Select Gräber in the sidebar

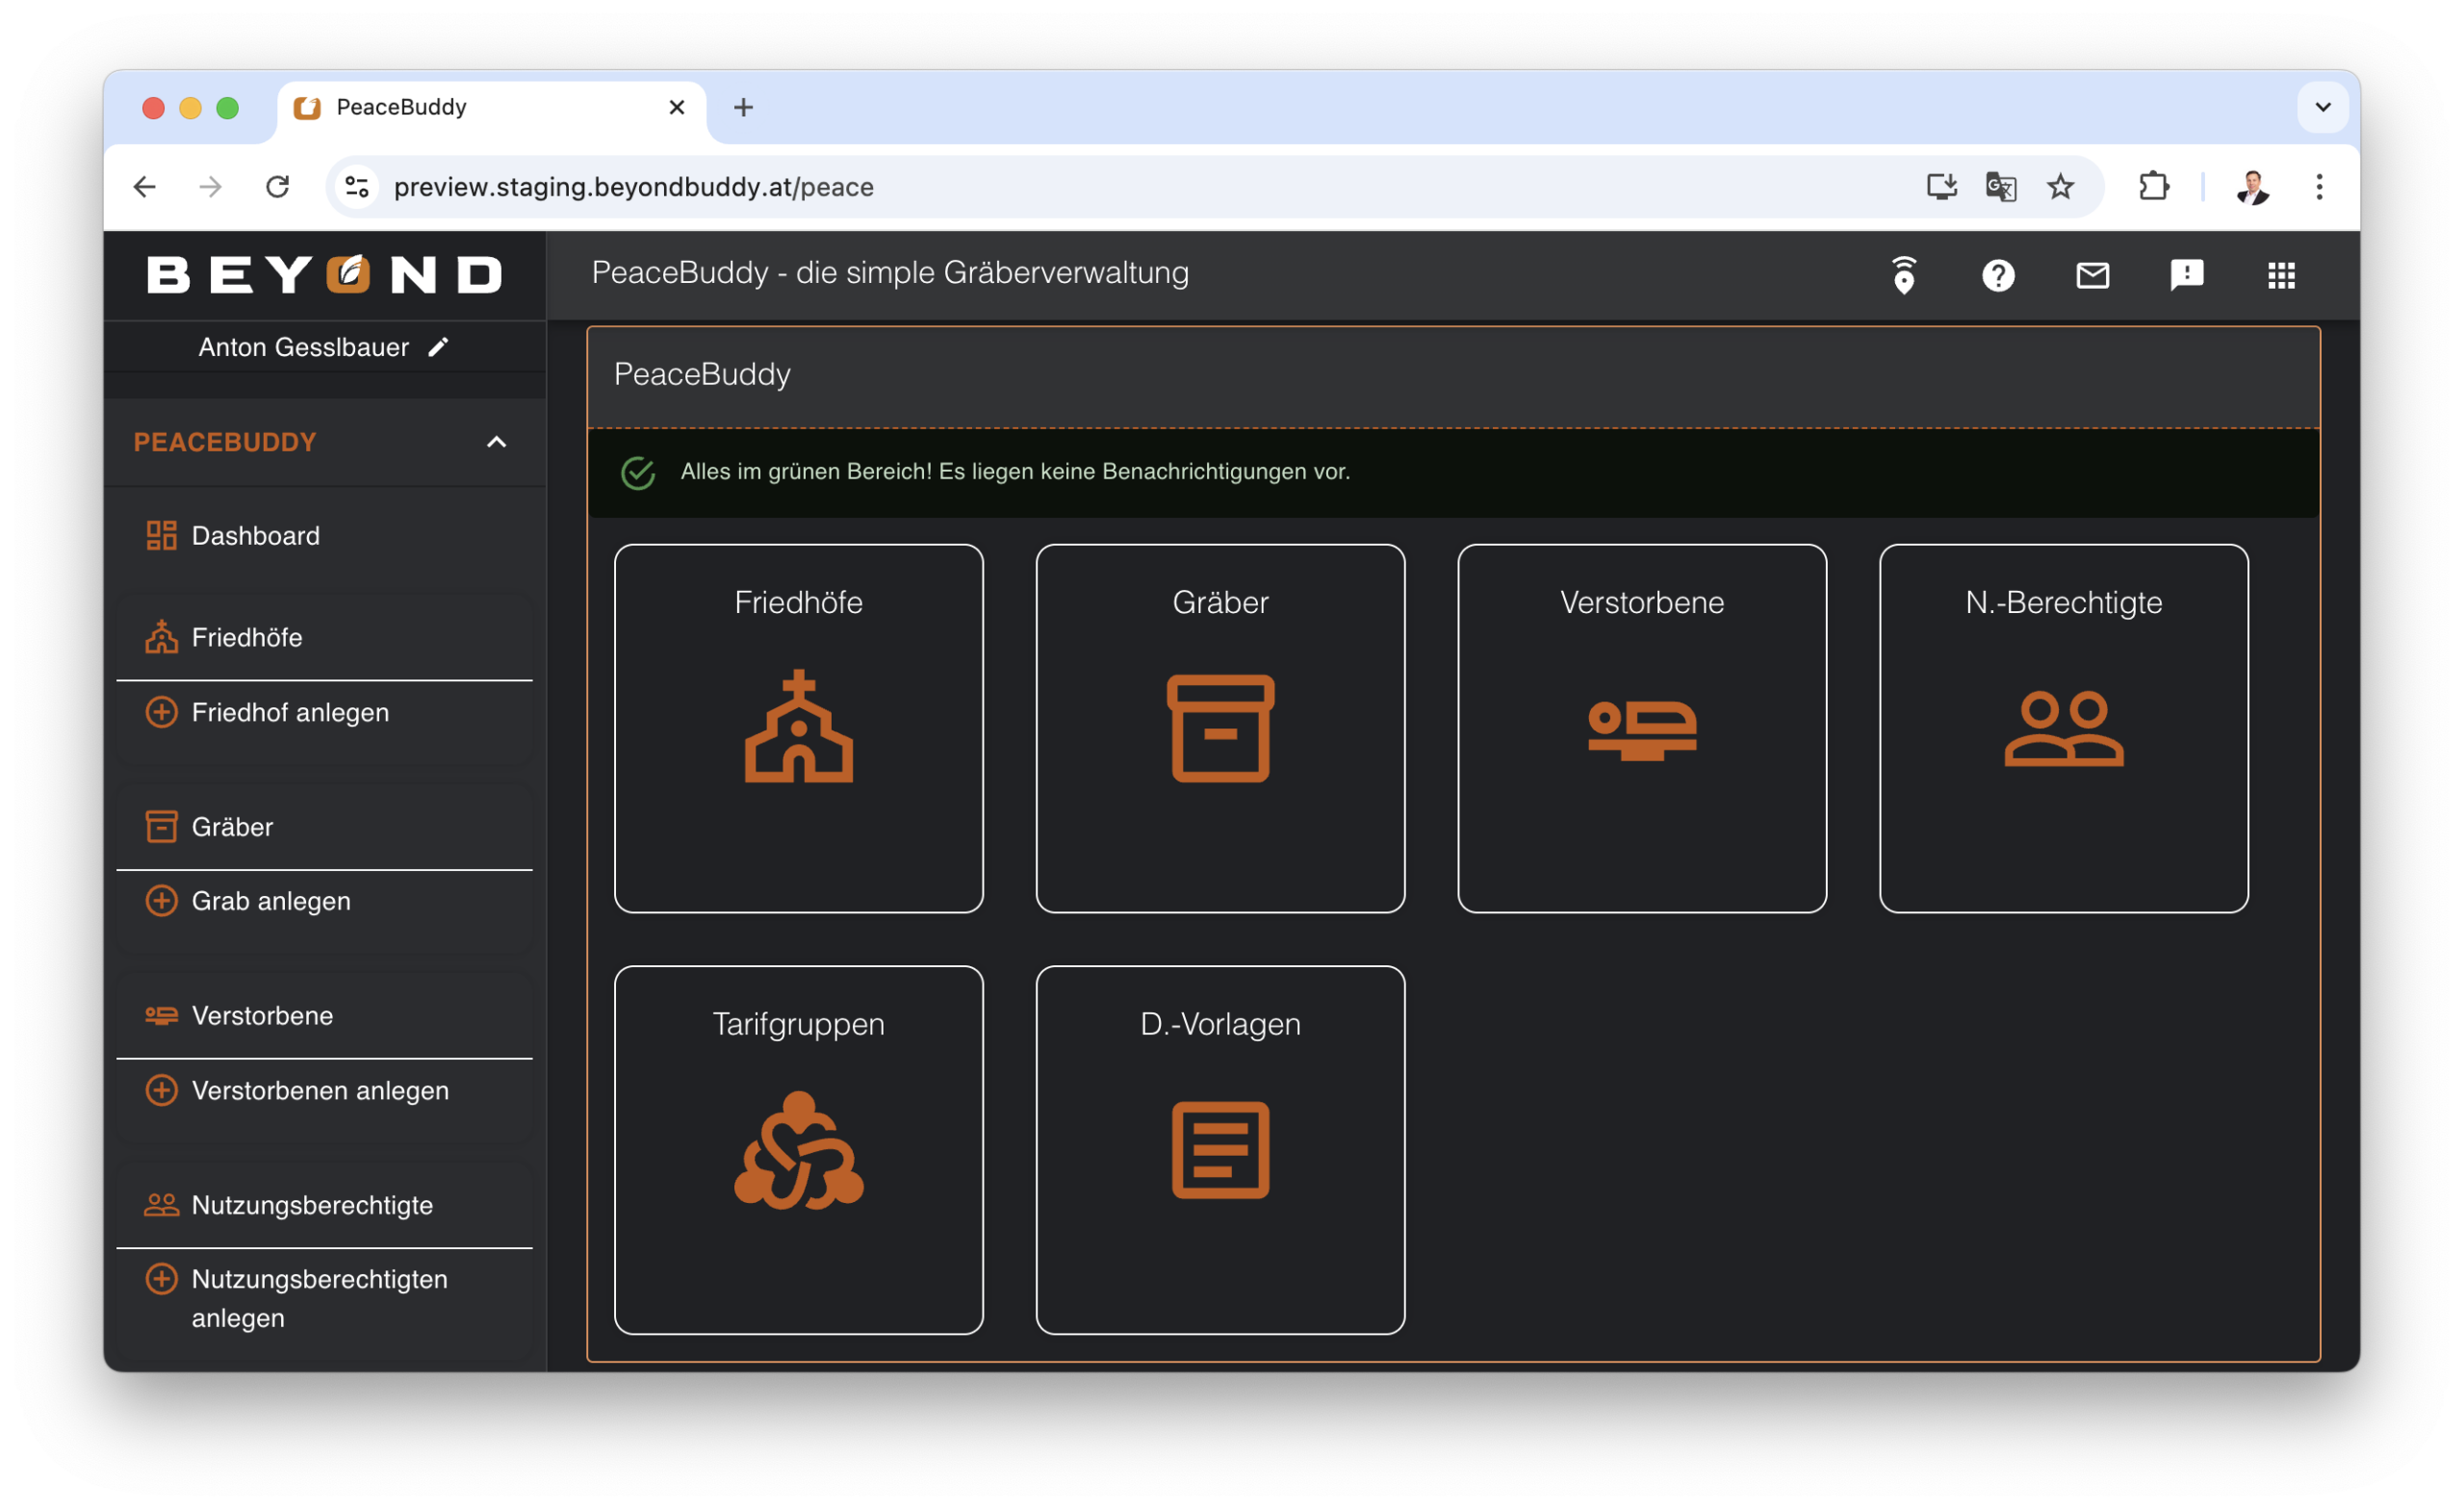(232, 827)
